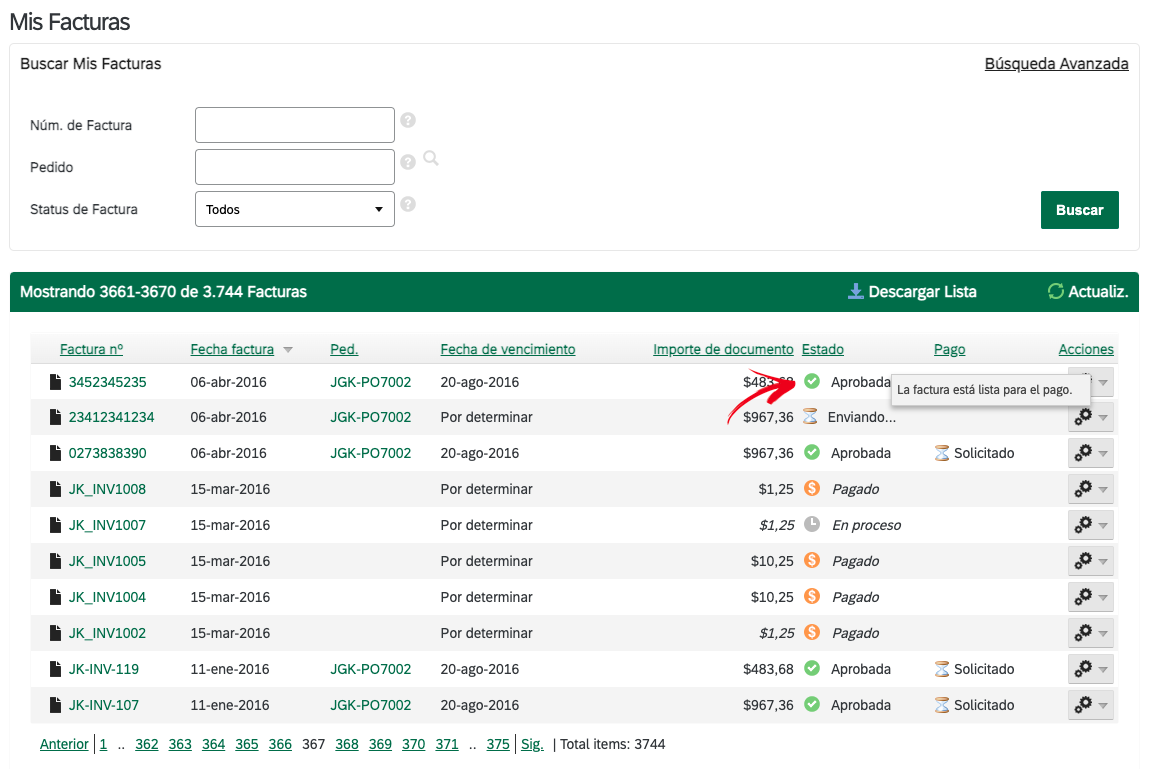
Task: Expand actions arrow for invoice 0273838390
Action: pos(1103,454)
